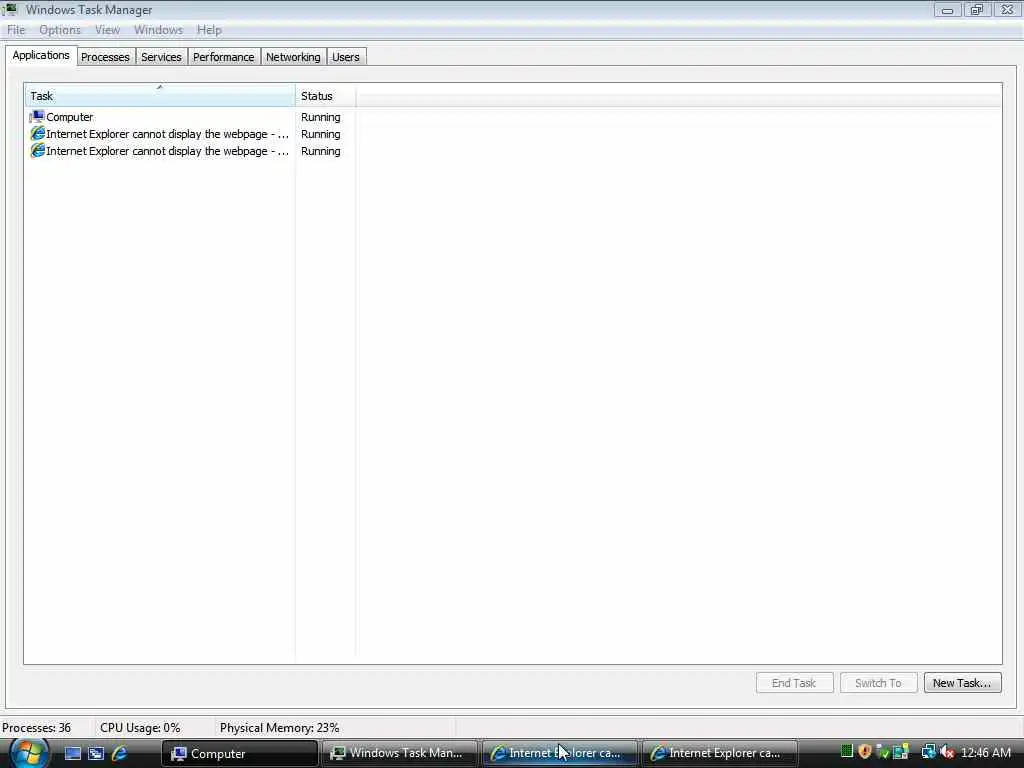Switch to the Processes tab

coord(105,57)
